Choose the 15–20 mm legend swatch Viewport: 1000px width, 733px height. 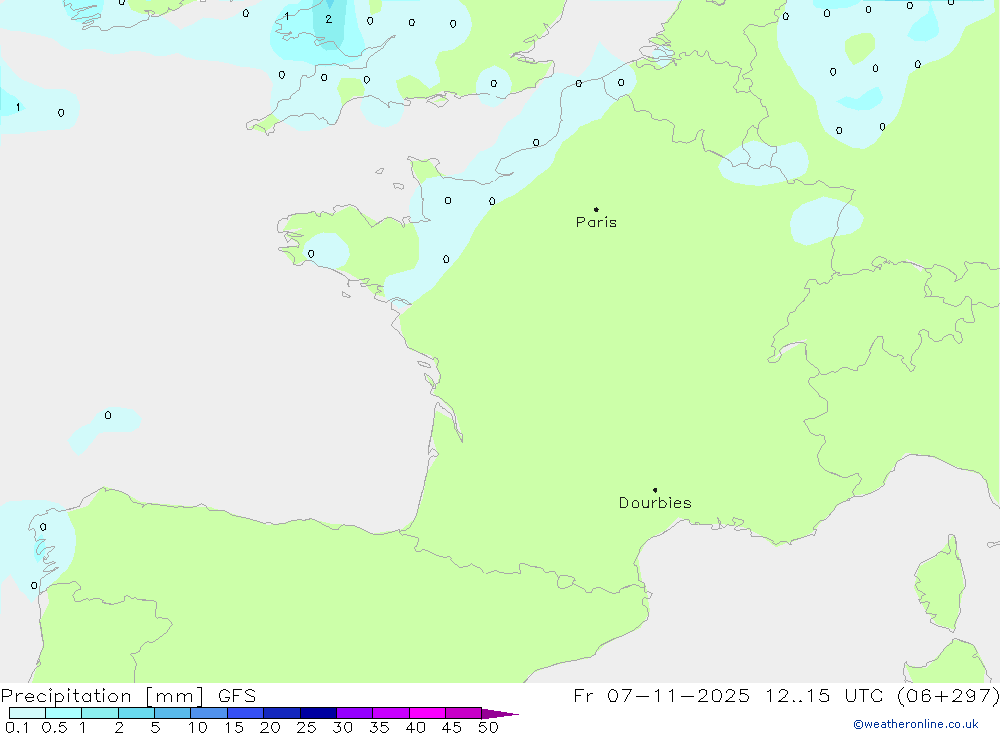(245, 713)
